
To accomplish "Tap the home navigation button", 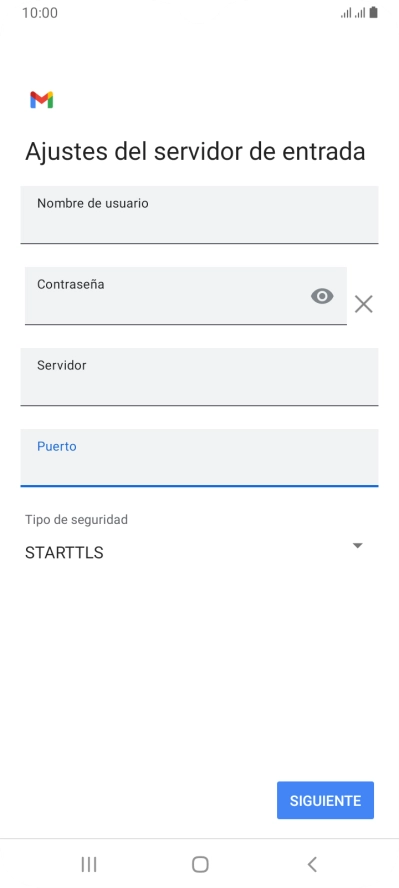I will pyautogui.click(x=200, y=864).
